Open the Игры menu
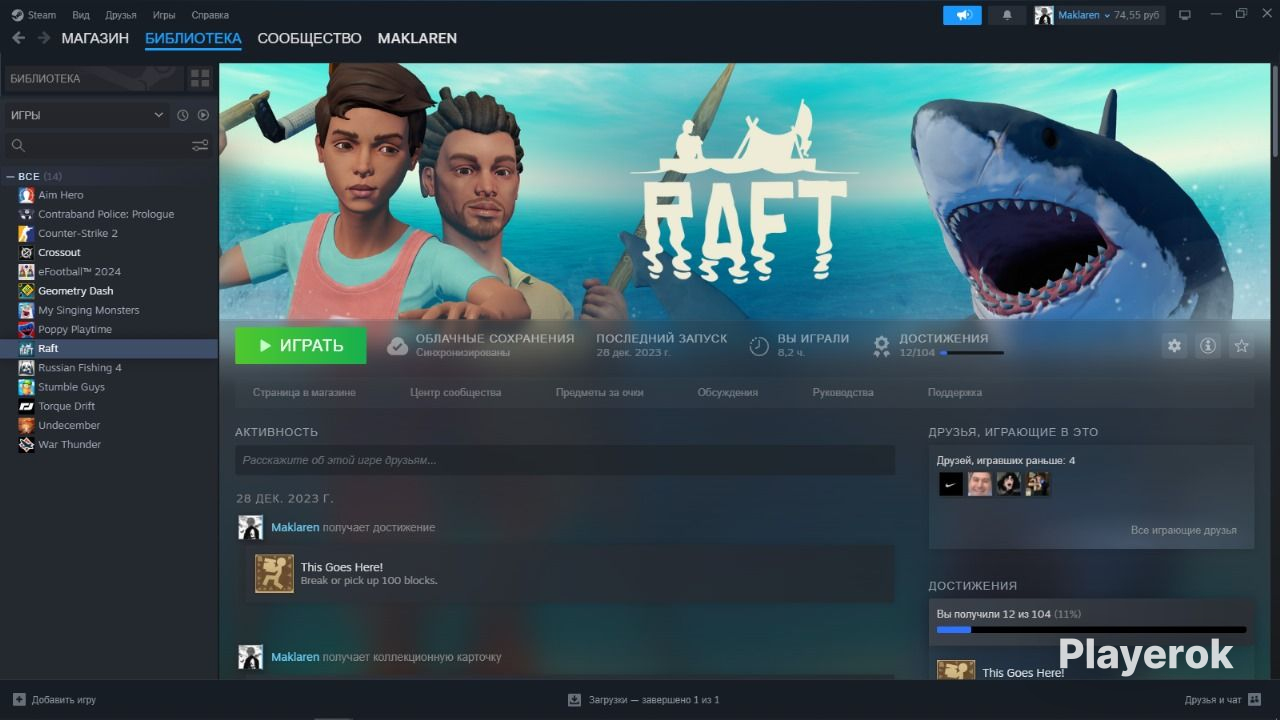This screenshot has height=720, width=1280. click(164, 15)
